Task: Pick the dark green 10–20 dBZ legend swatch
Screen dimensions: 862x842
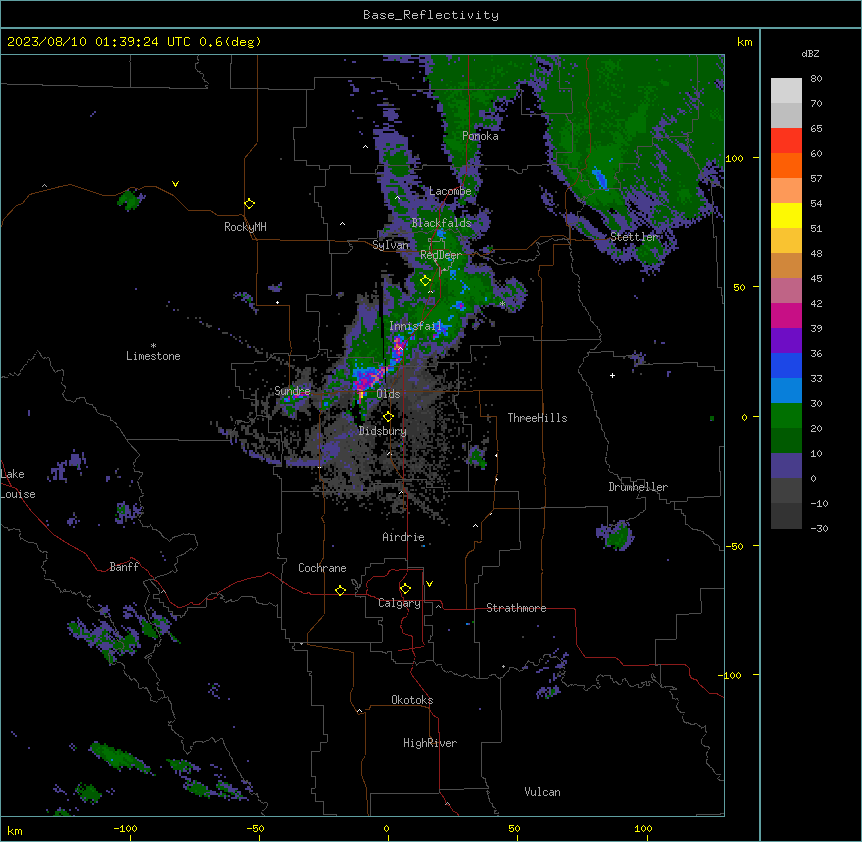Action: pyautogui.click(x=786, y=441)
